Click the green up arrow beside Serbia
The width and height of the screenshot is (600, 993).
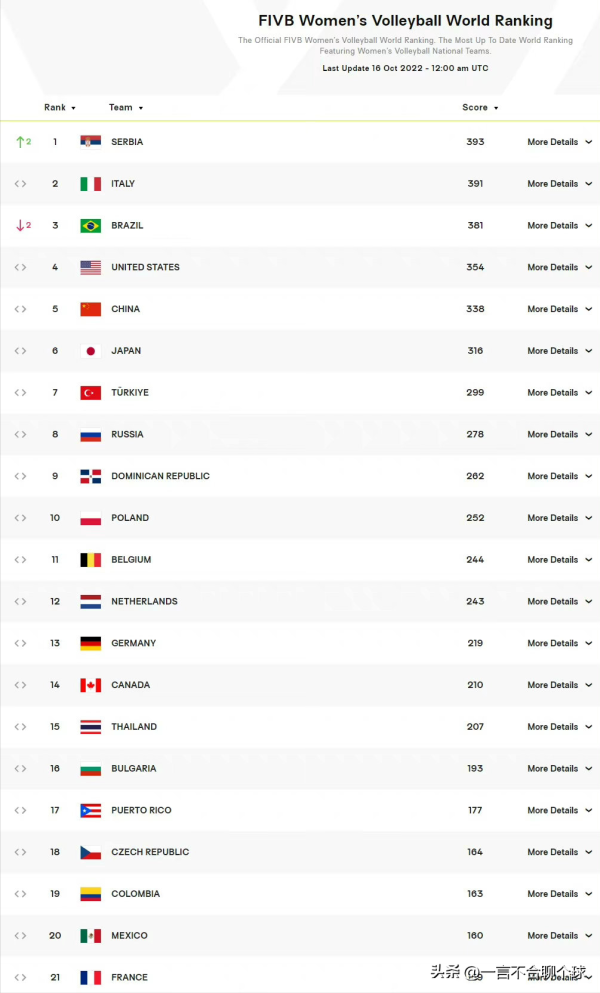(20, 142)
